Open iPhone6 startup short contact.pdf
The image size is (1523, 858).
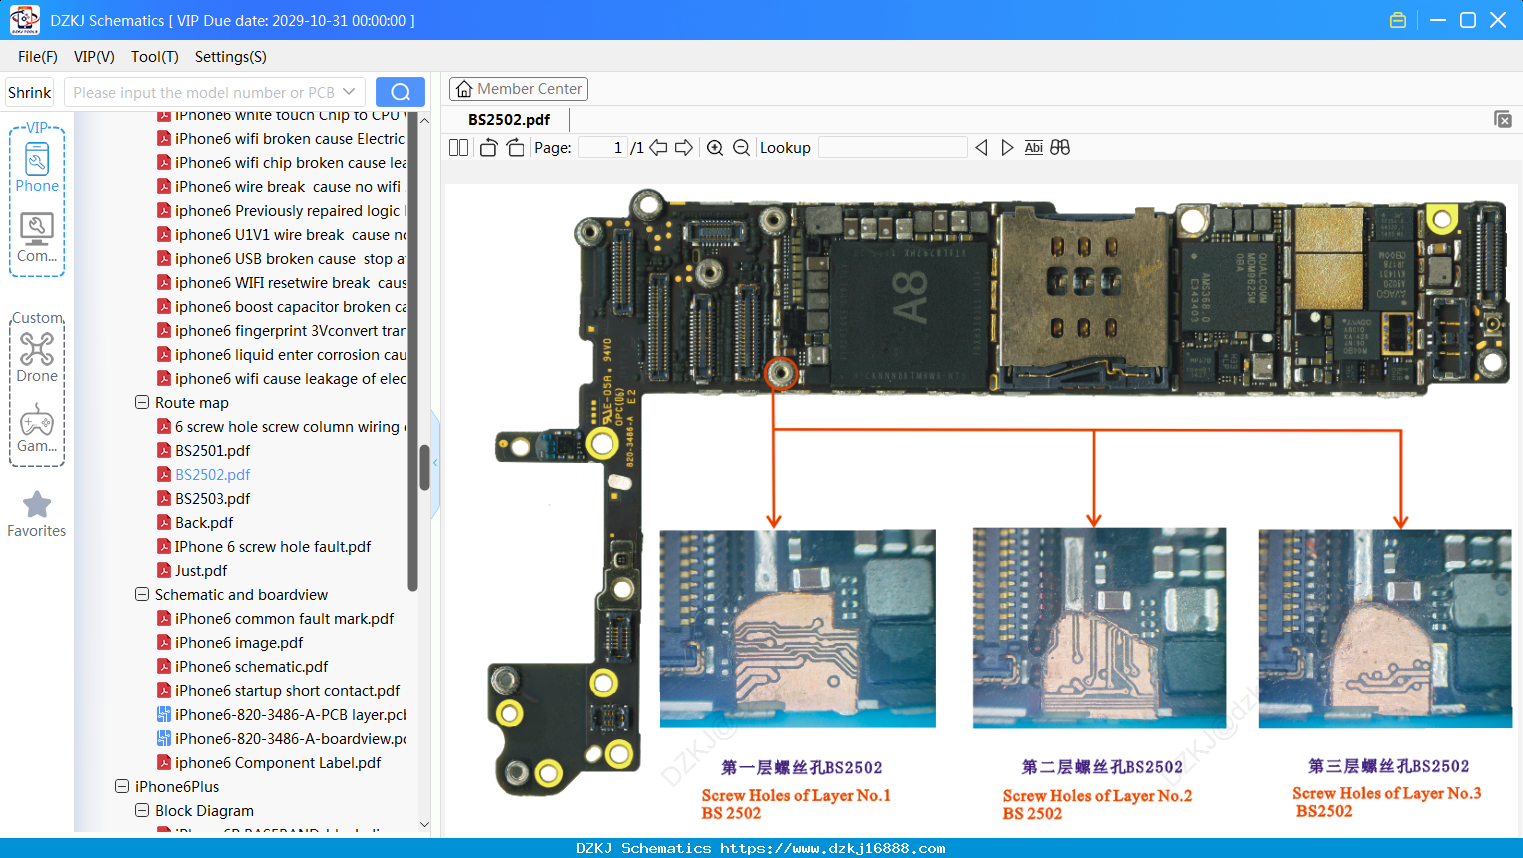point(287,690)
